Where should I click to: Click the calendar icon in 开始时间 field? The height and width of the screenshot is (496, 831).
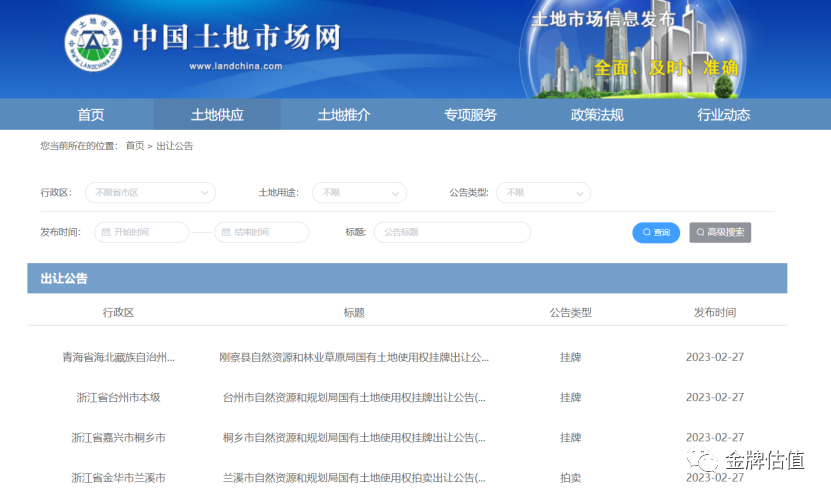106,232
